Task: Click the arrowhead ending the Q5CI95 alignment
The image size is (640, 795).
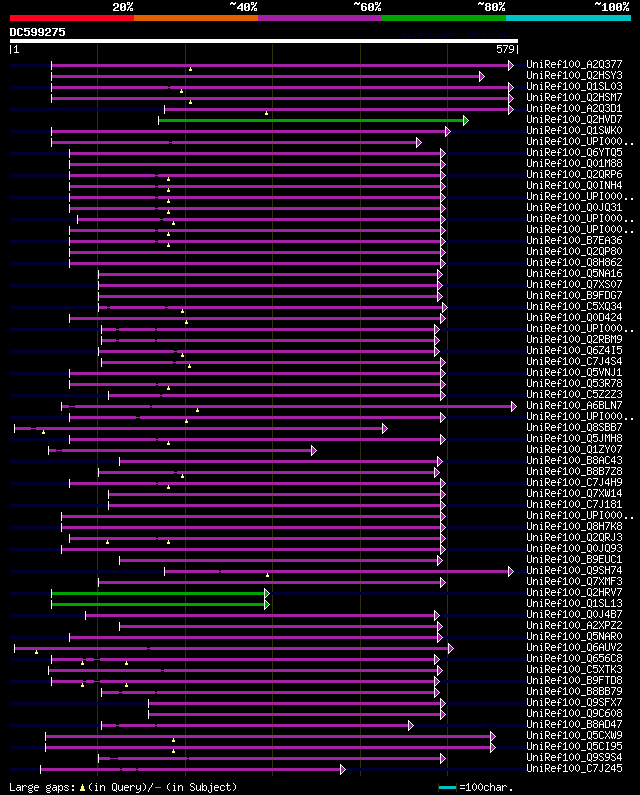Action: click(493, 748)
